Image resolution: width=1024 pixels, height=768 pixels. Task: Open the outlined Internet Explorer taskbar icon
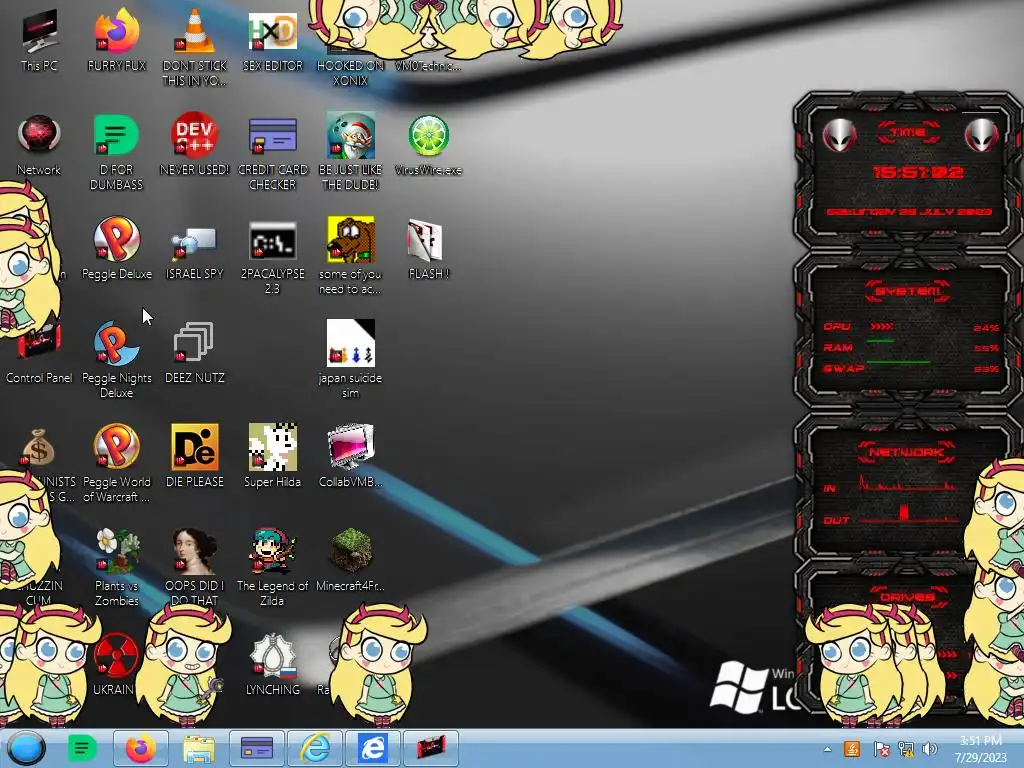click(x=315, y=748)
